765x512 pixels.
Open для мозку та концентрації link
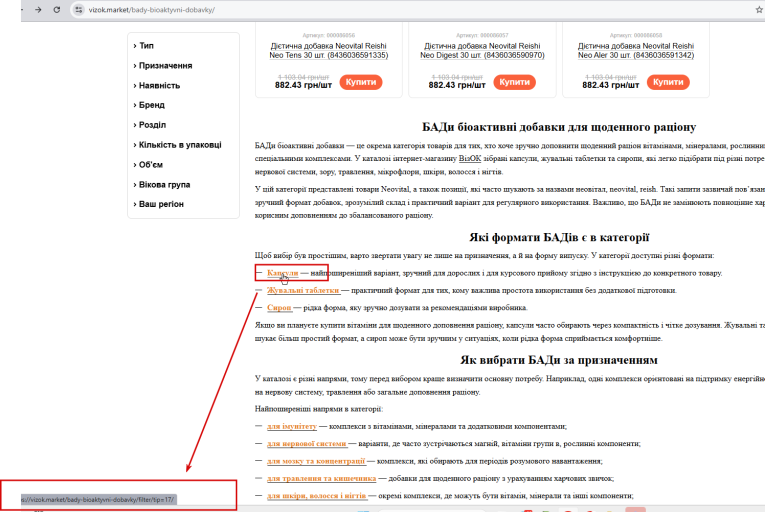tap(316, 461)
